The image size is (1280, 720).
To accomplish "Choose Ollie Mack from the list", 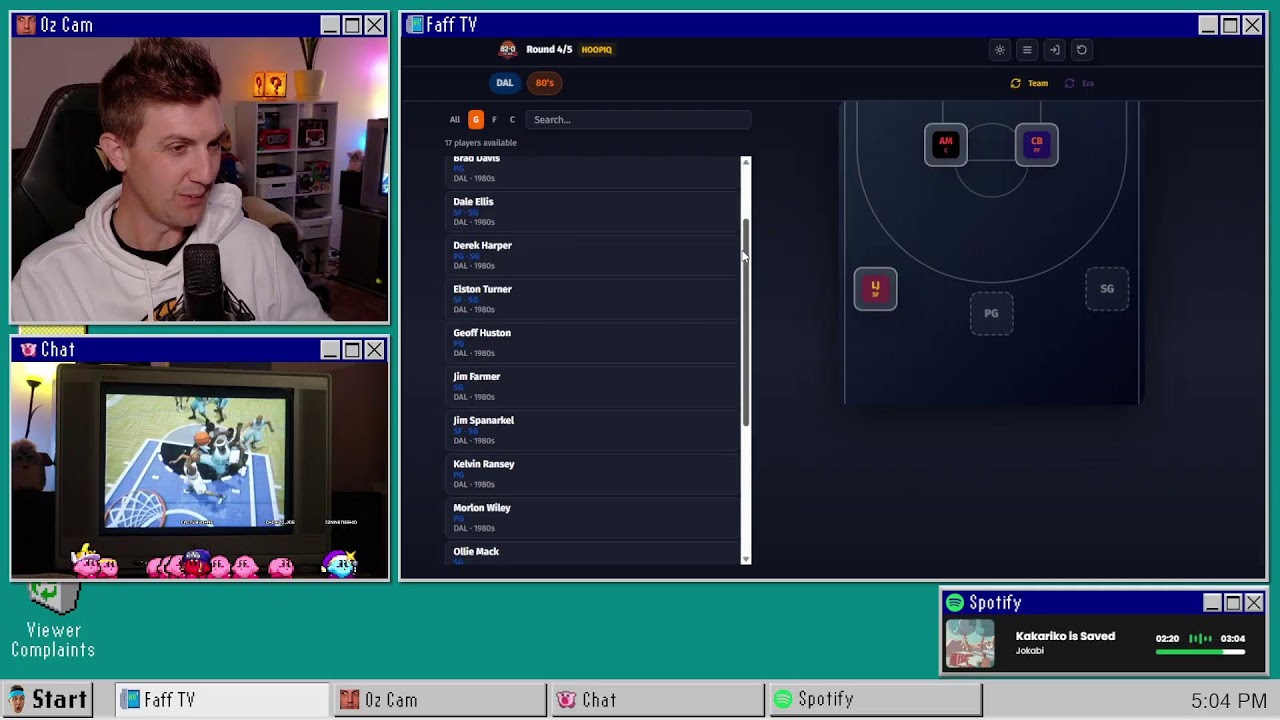I will click(594, 555).
